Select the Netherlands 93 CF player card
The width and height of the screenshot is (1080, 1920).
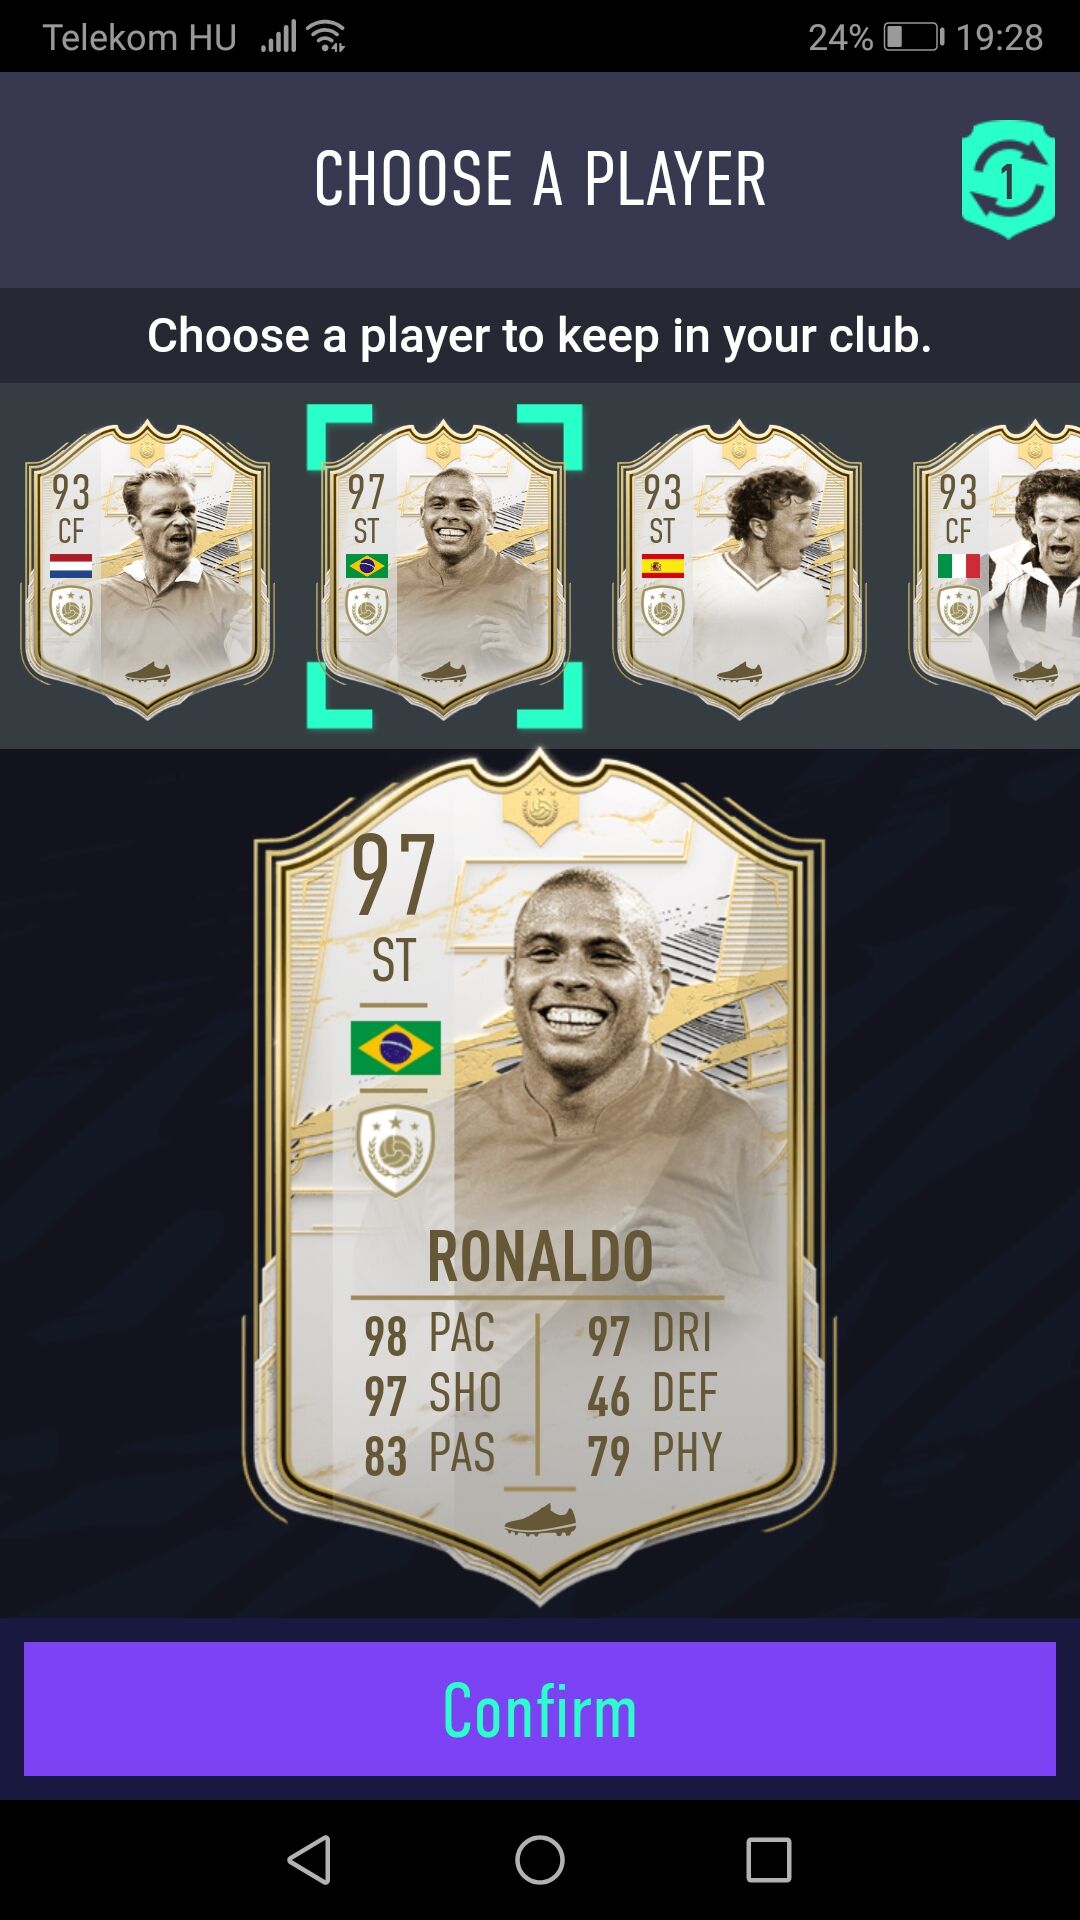147,568
